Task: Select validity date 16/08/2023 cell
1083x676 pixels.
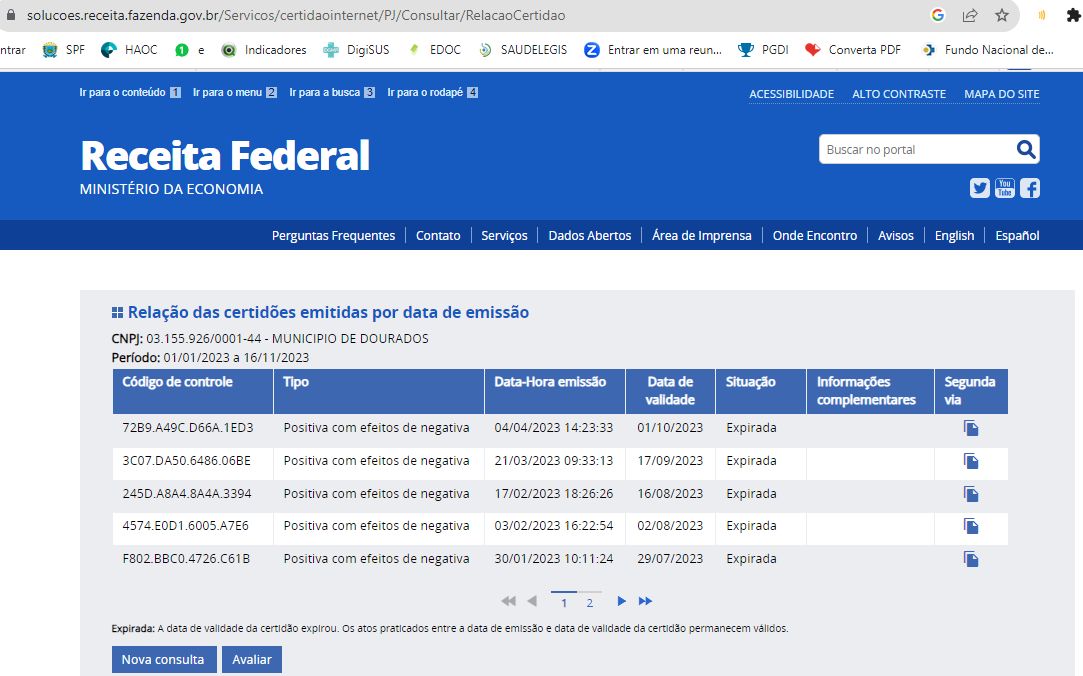Action: (670, 494)
